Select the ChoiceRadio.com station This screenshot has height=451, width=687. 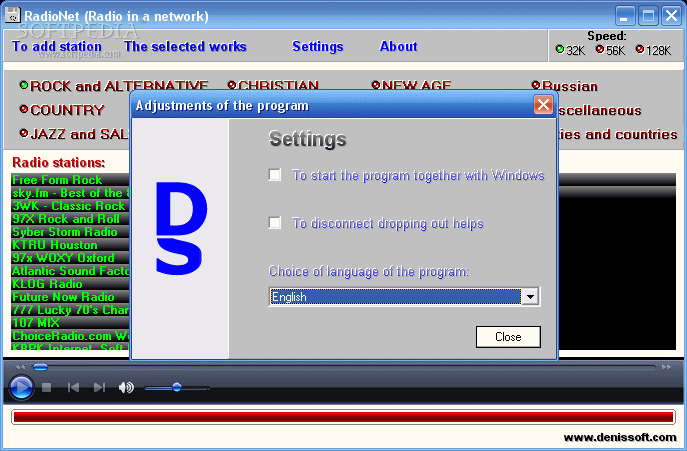(x=71, y=336)
